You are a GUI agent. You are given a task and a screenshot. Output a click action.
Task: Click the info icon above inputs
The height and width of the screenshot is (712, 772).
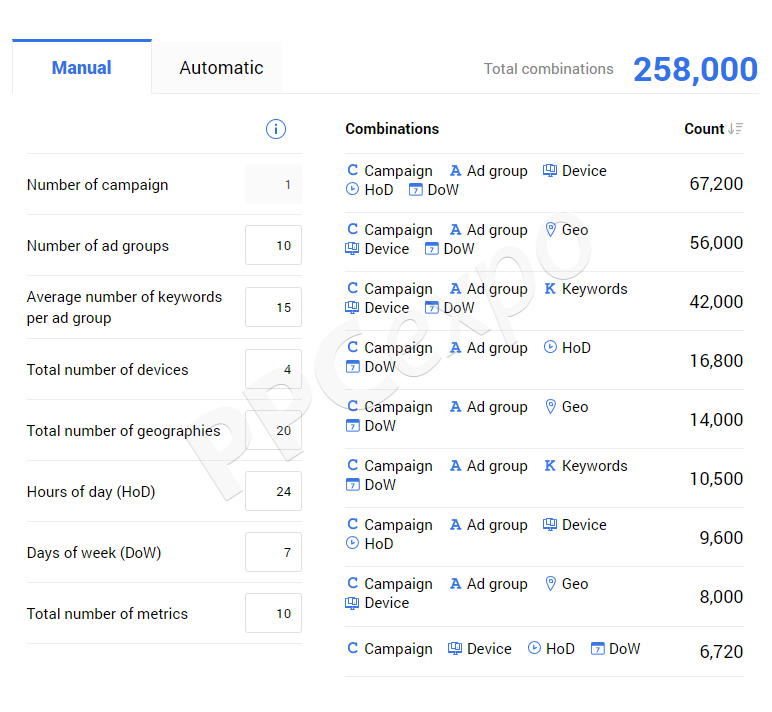[276, 129]
